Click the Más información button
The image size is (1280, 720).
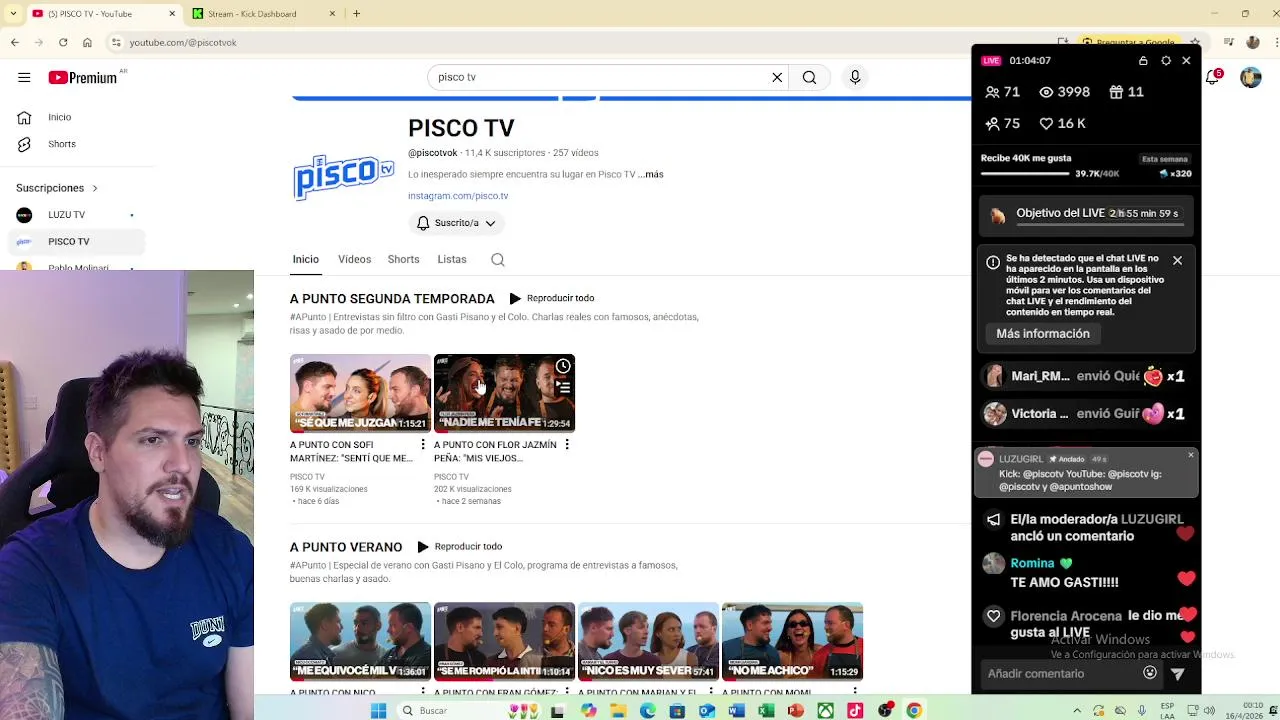tap(1043, 333)
